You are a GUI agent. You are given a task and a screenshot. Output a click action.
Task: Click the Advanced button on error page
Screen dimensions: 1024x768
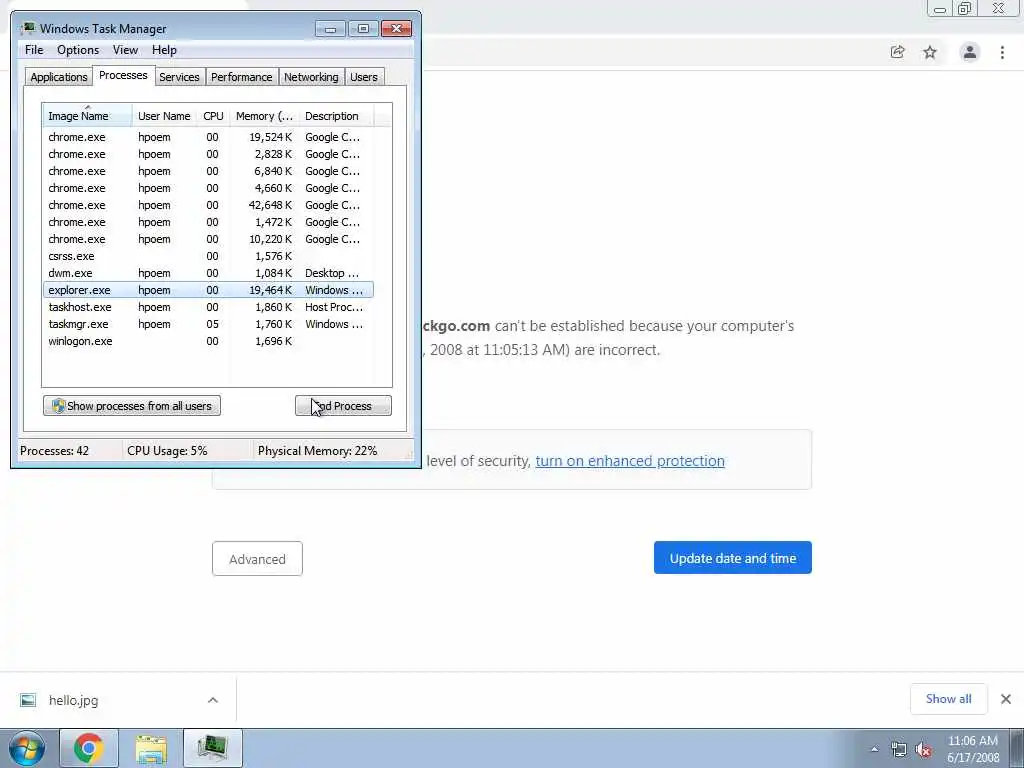257,559
